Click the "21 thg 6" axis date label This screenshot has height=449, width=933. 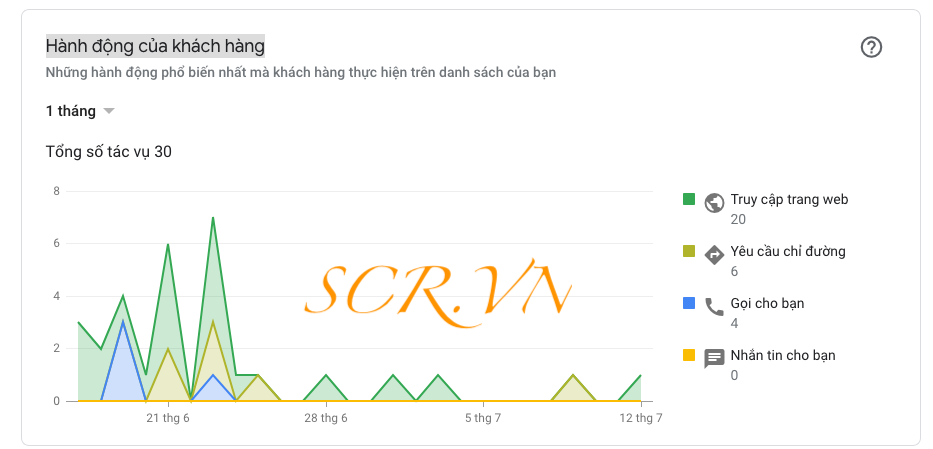[168, 418]
